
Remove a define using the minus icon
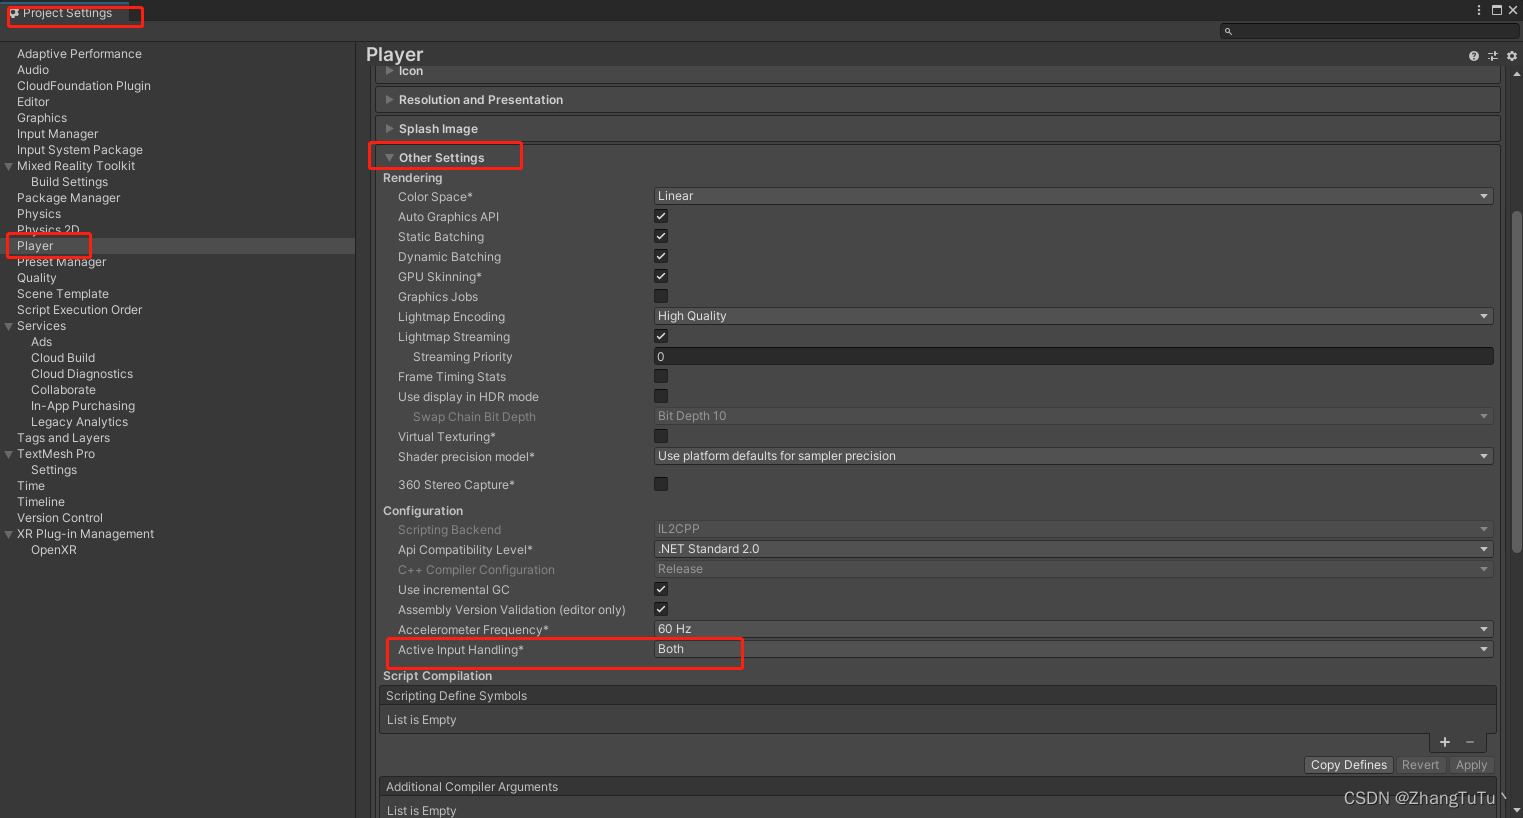1468,742
